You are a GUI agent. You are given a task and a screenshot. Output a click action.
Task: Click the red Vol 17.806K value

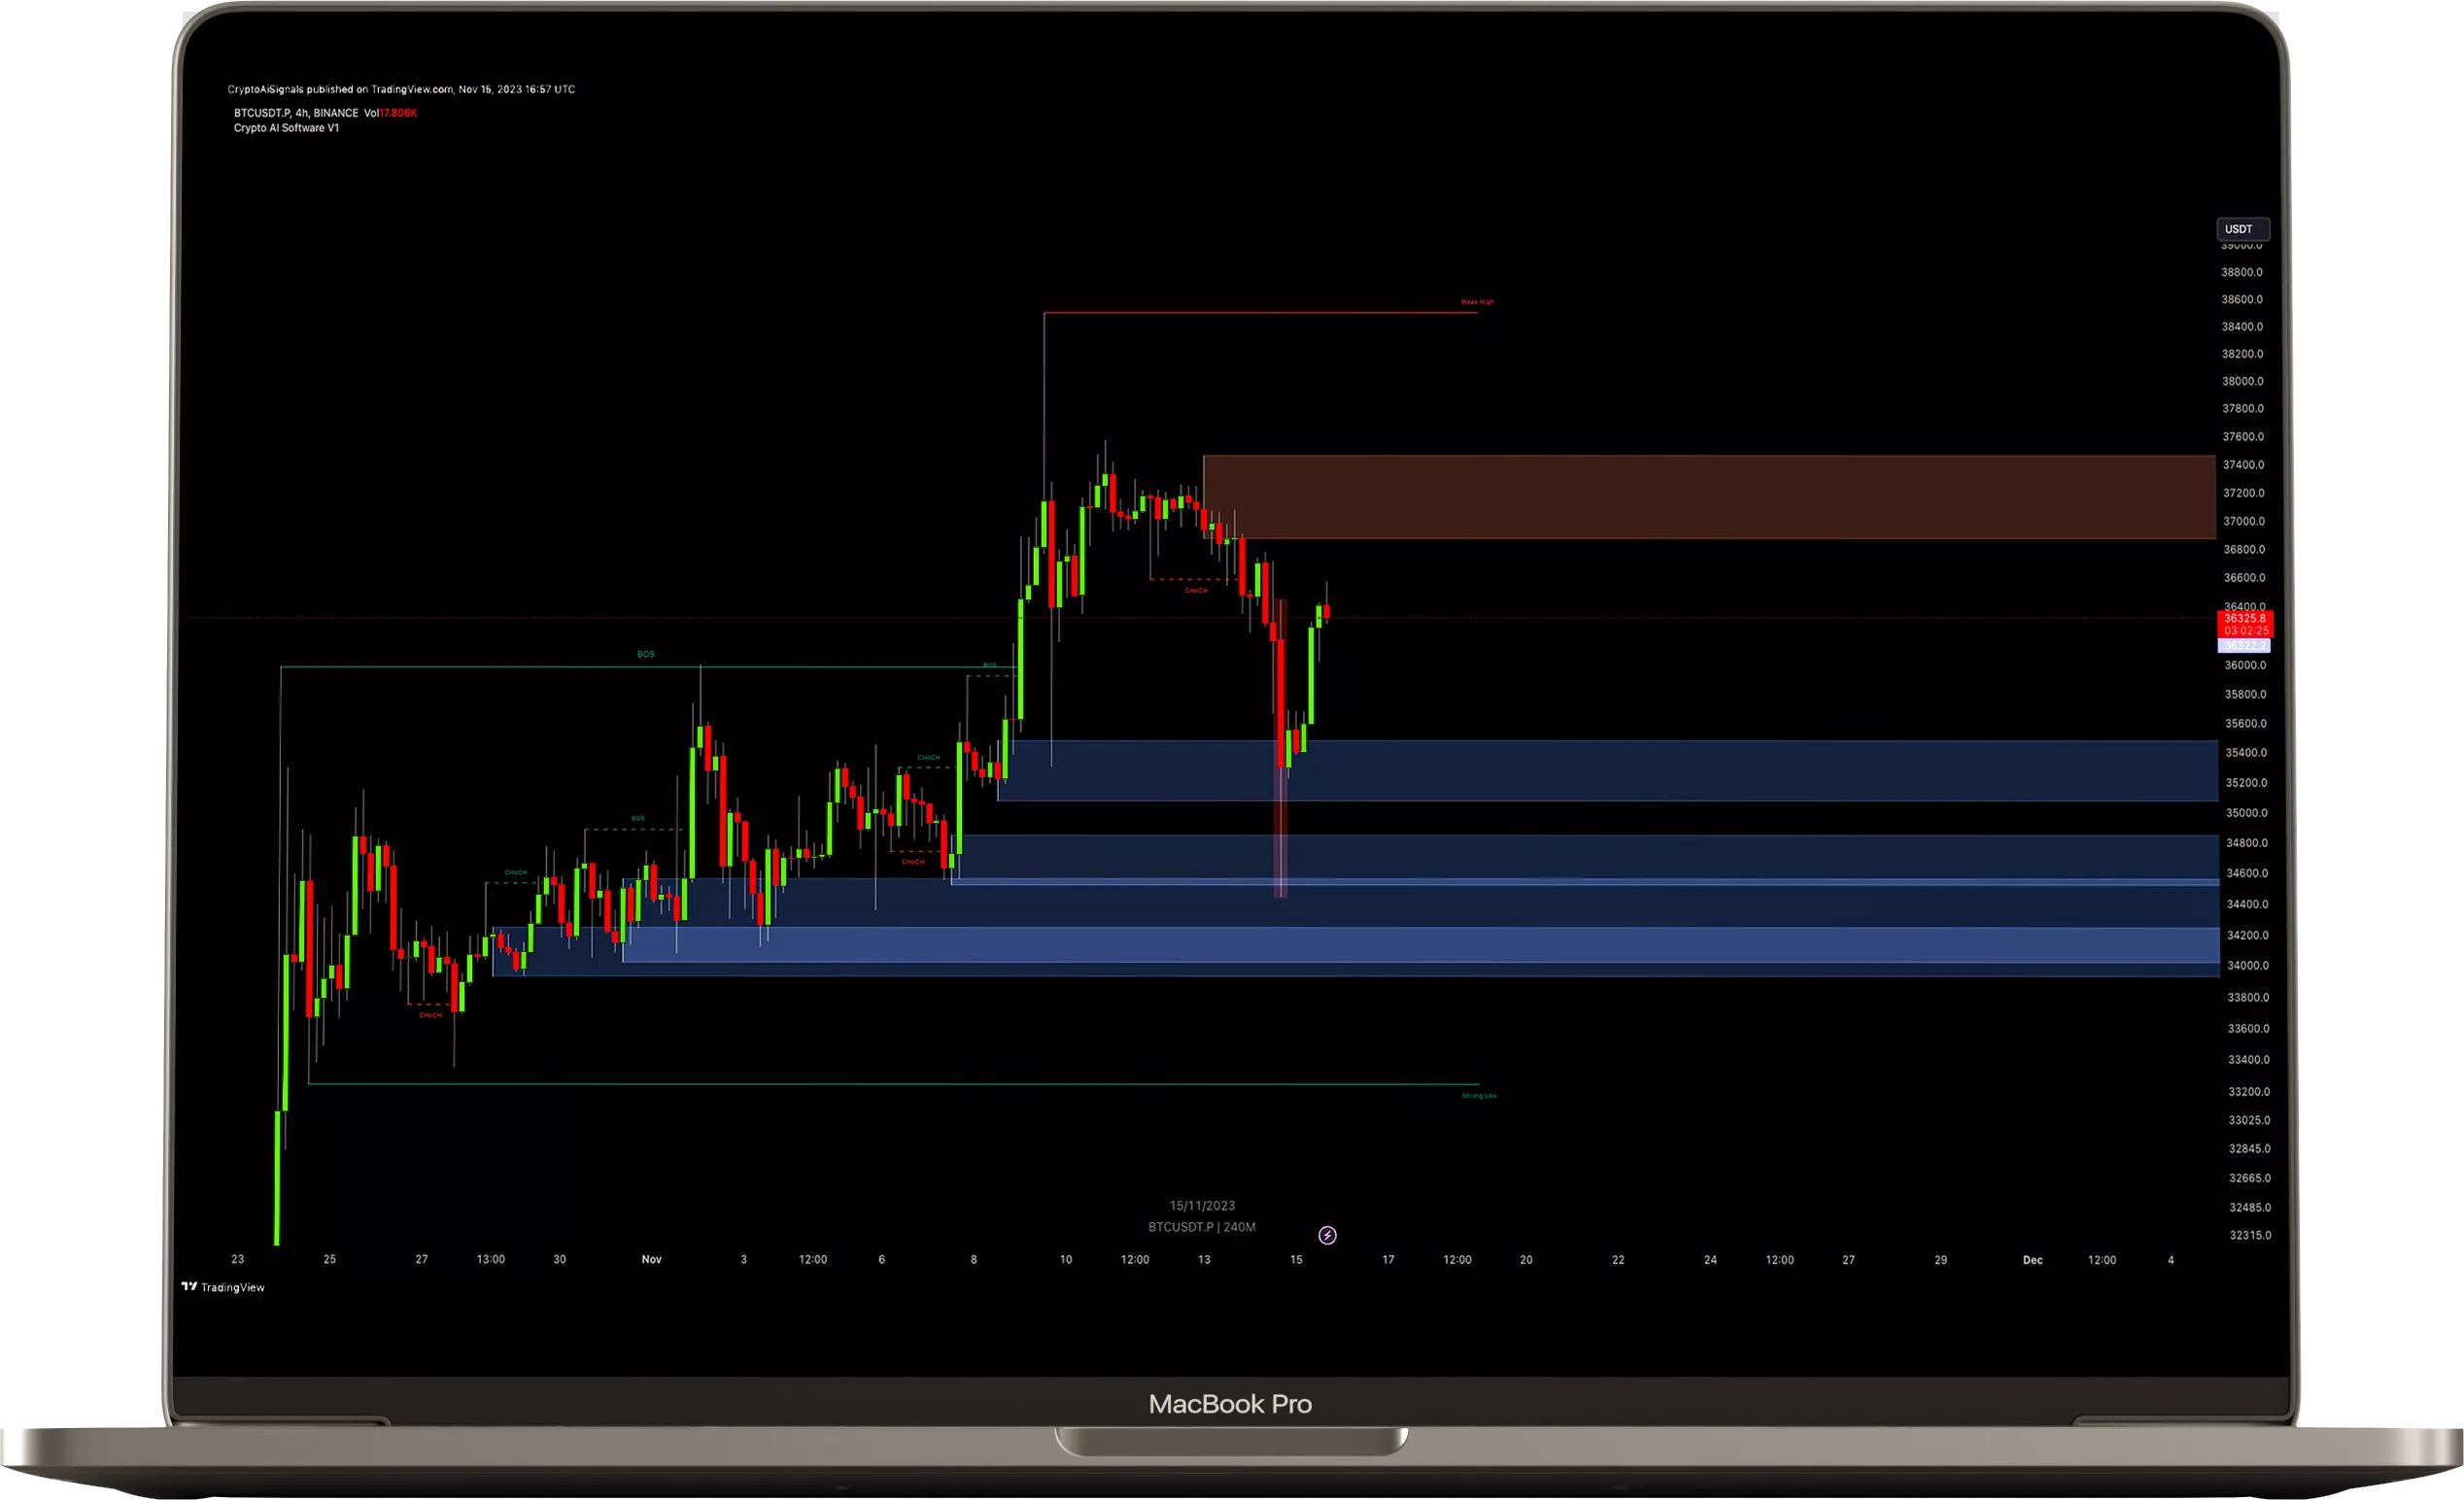(398, 113)
